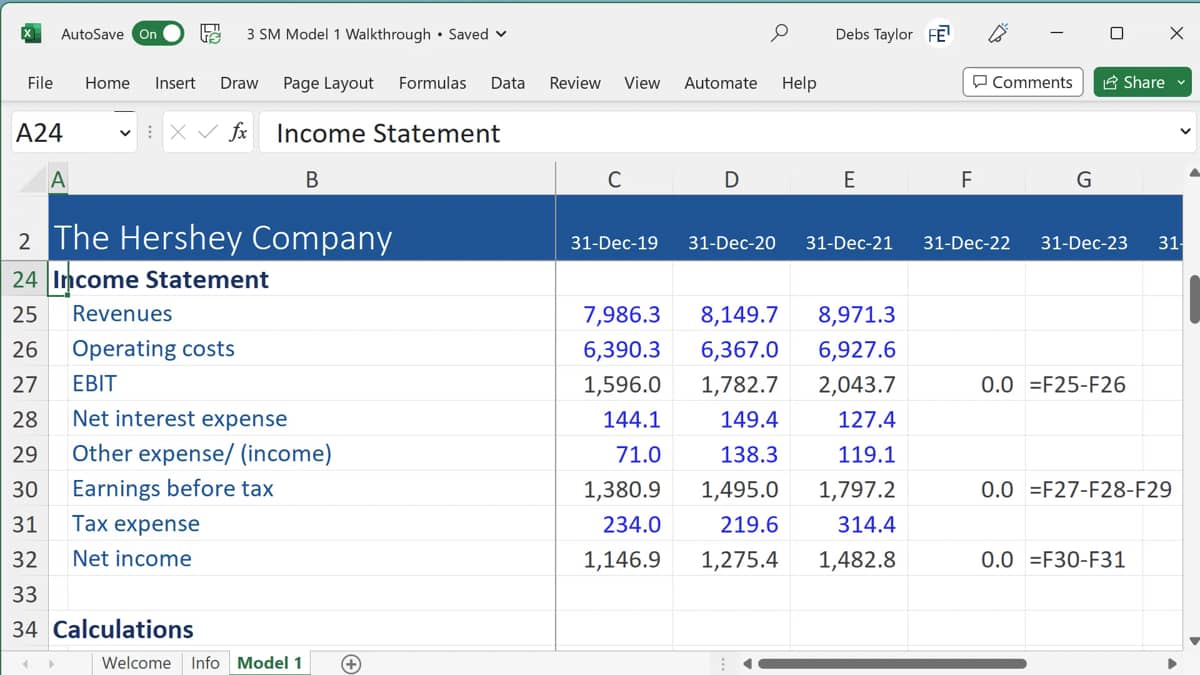Image resolution: width=1200 pixels, height=675 pixels.
Task: Expand the formula bar chevron
Action: tap(1185, 132)
